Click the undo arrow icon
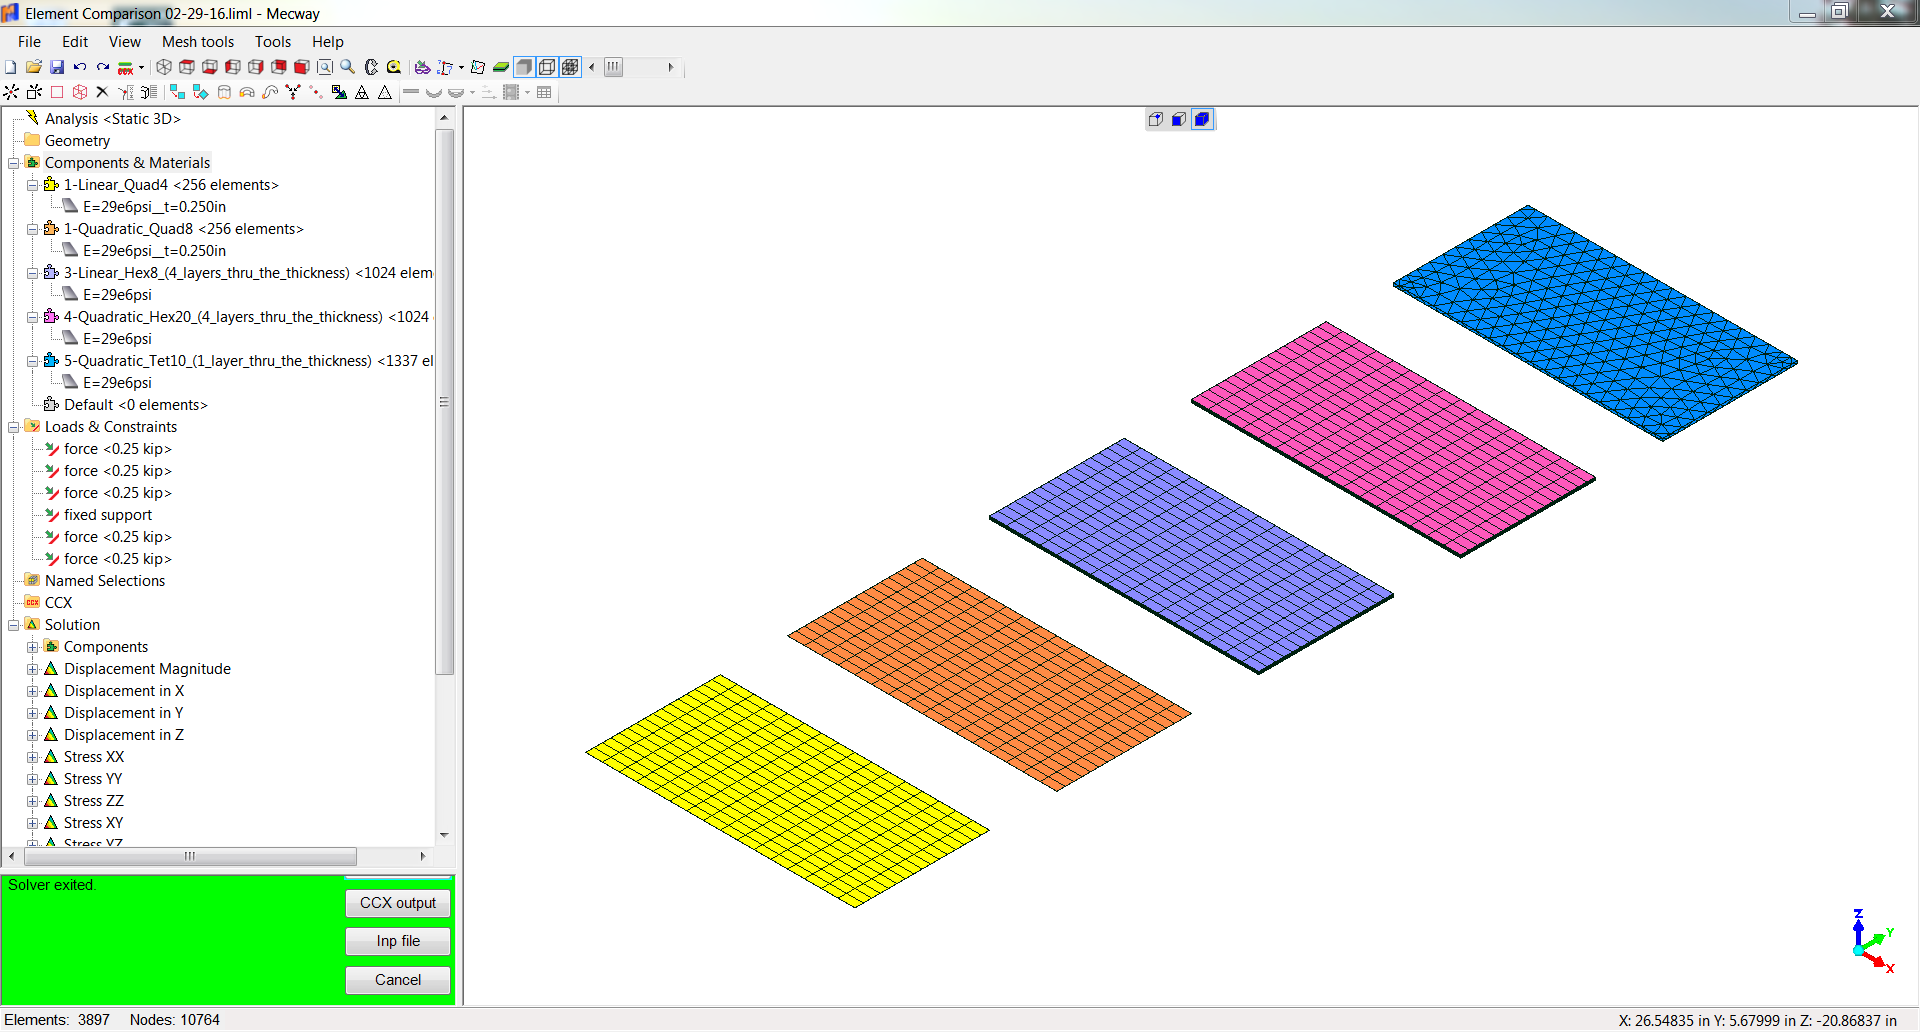The width and height of the screenshot is (1920, 1032). click(80, 67)
